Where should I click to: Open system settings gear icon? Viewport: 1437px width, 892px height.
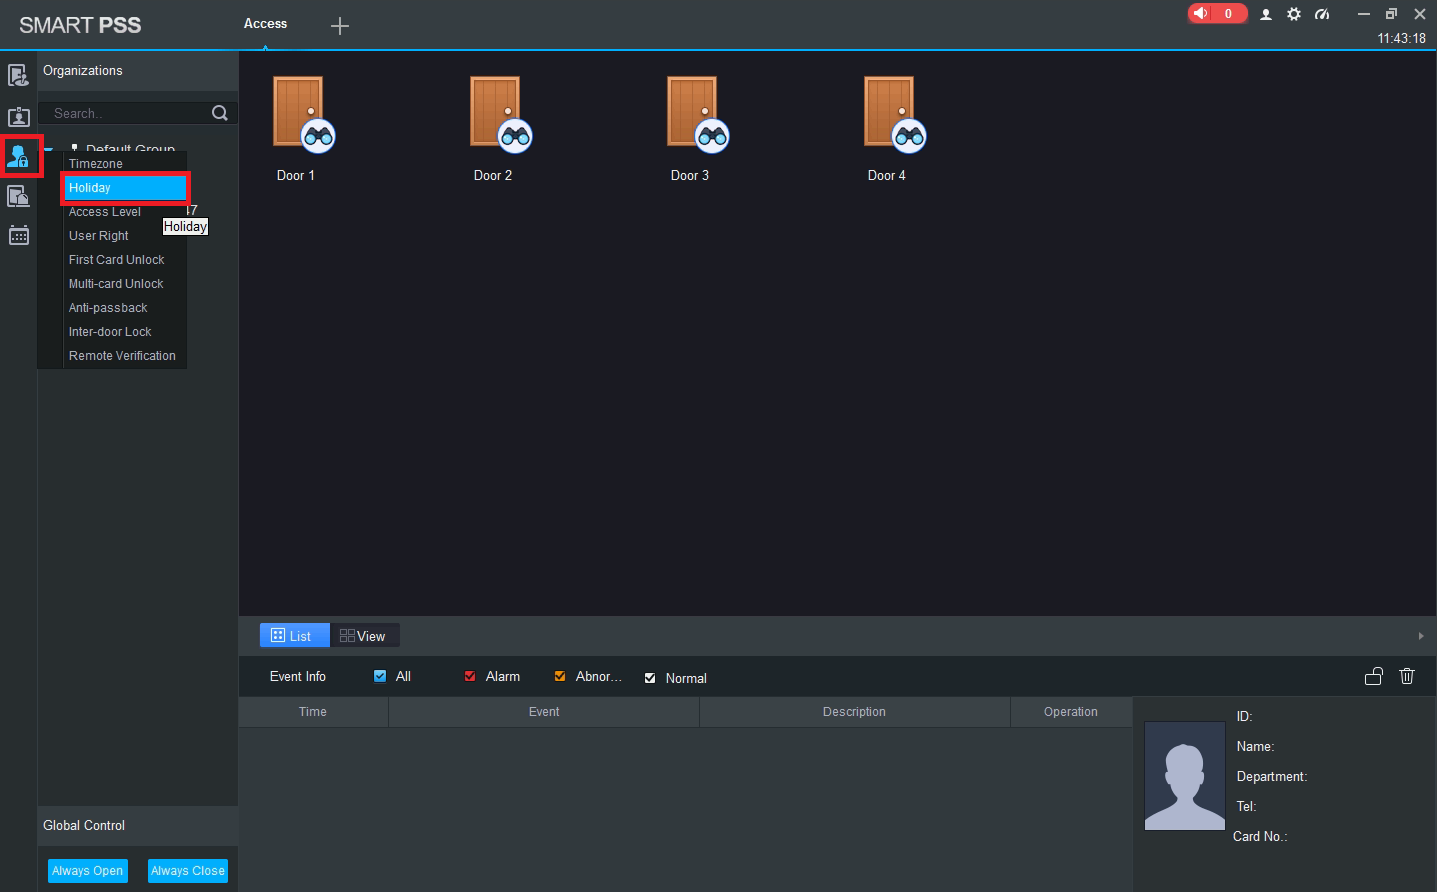1294,14
